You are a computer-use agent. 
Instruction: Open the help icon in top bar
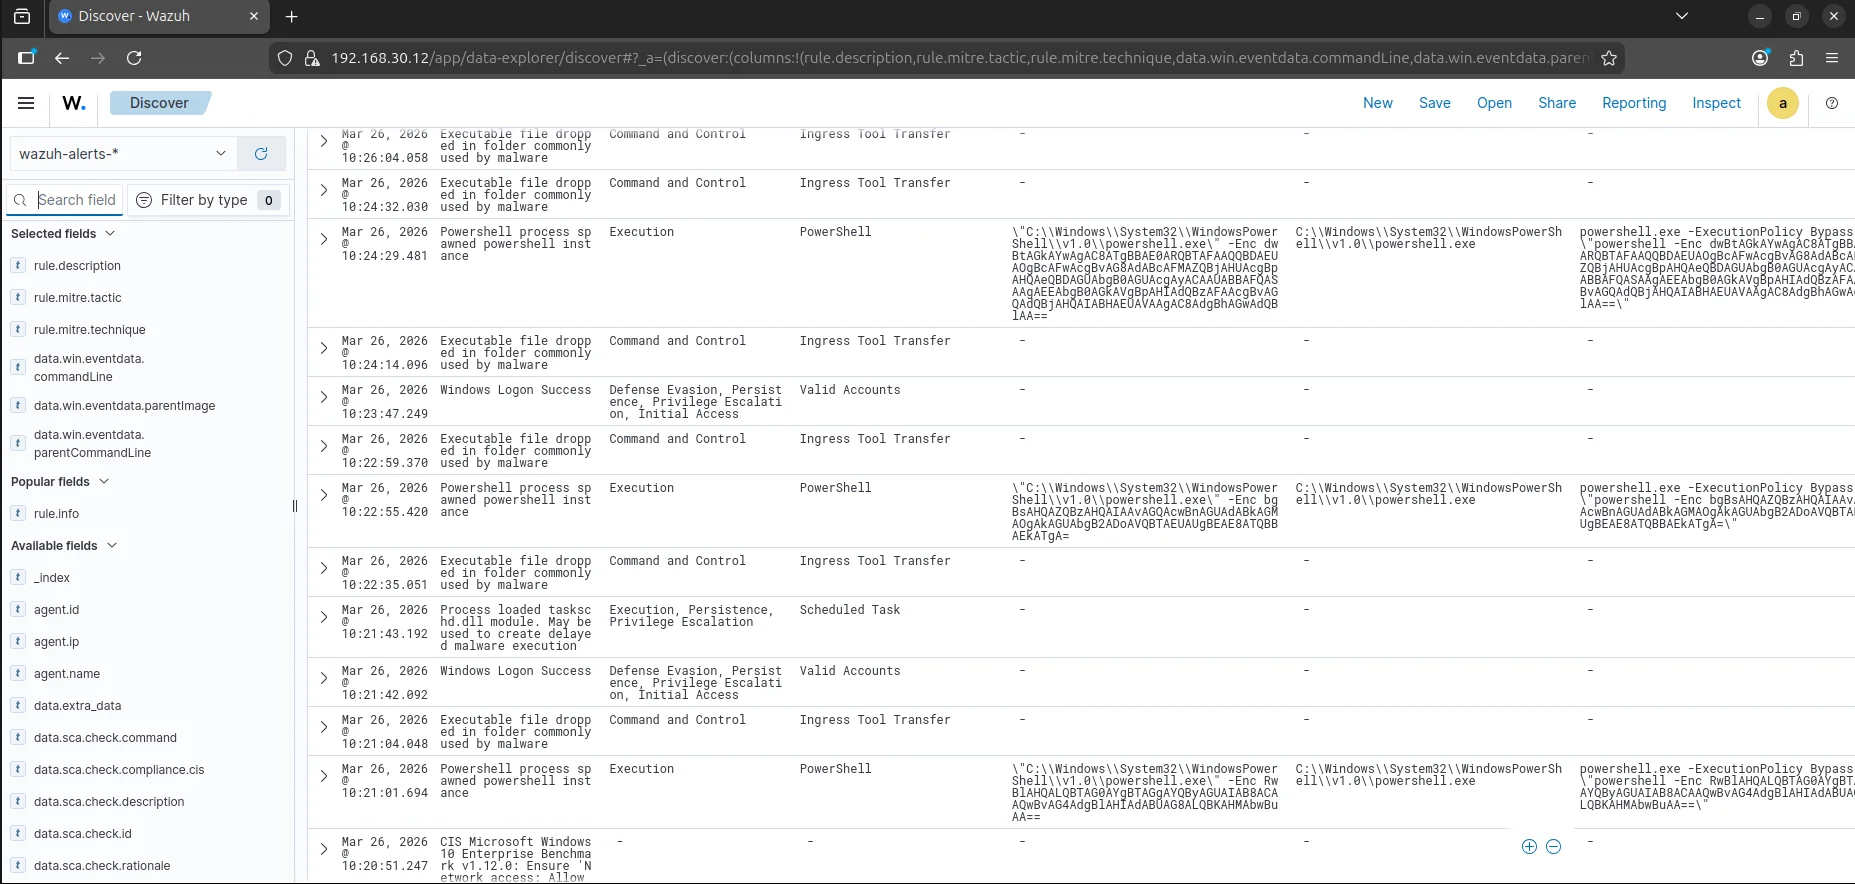click(x=1831, y=103)
